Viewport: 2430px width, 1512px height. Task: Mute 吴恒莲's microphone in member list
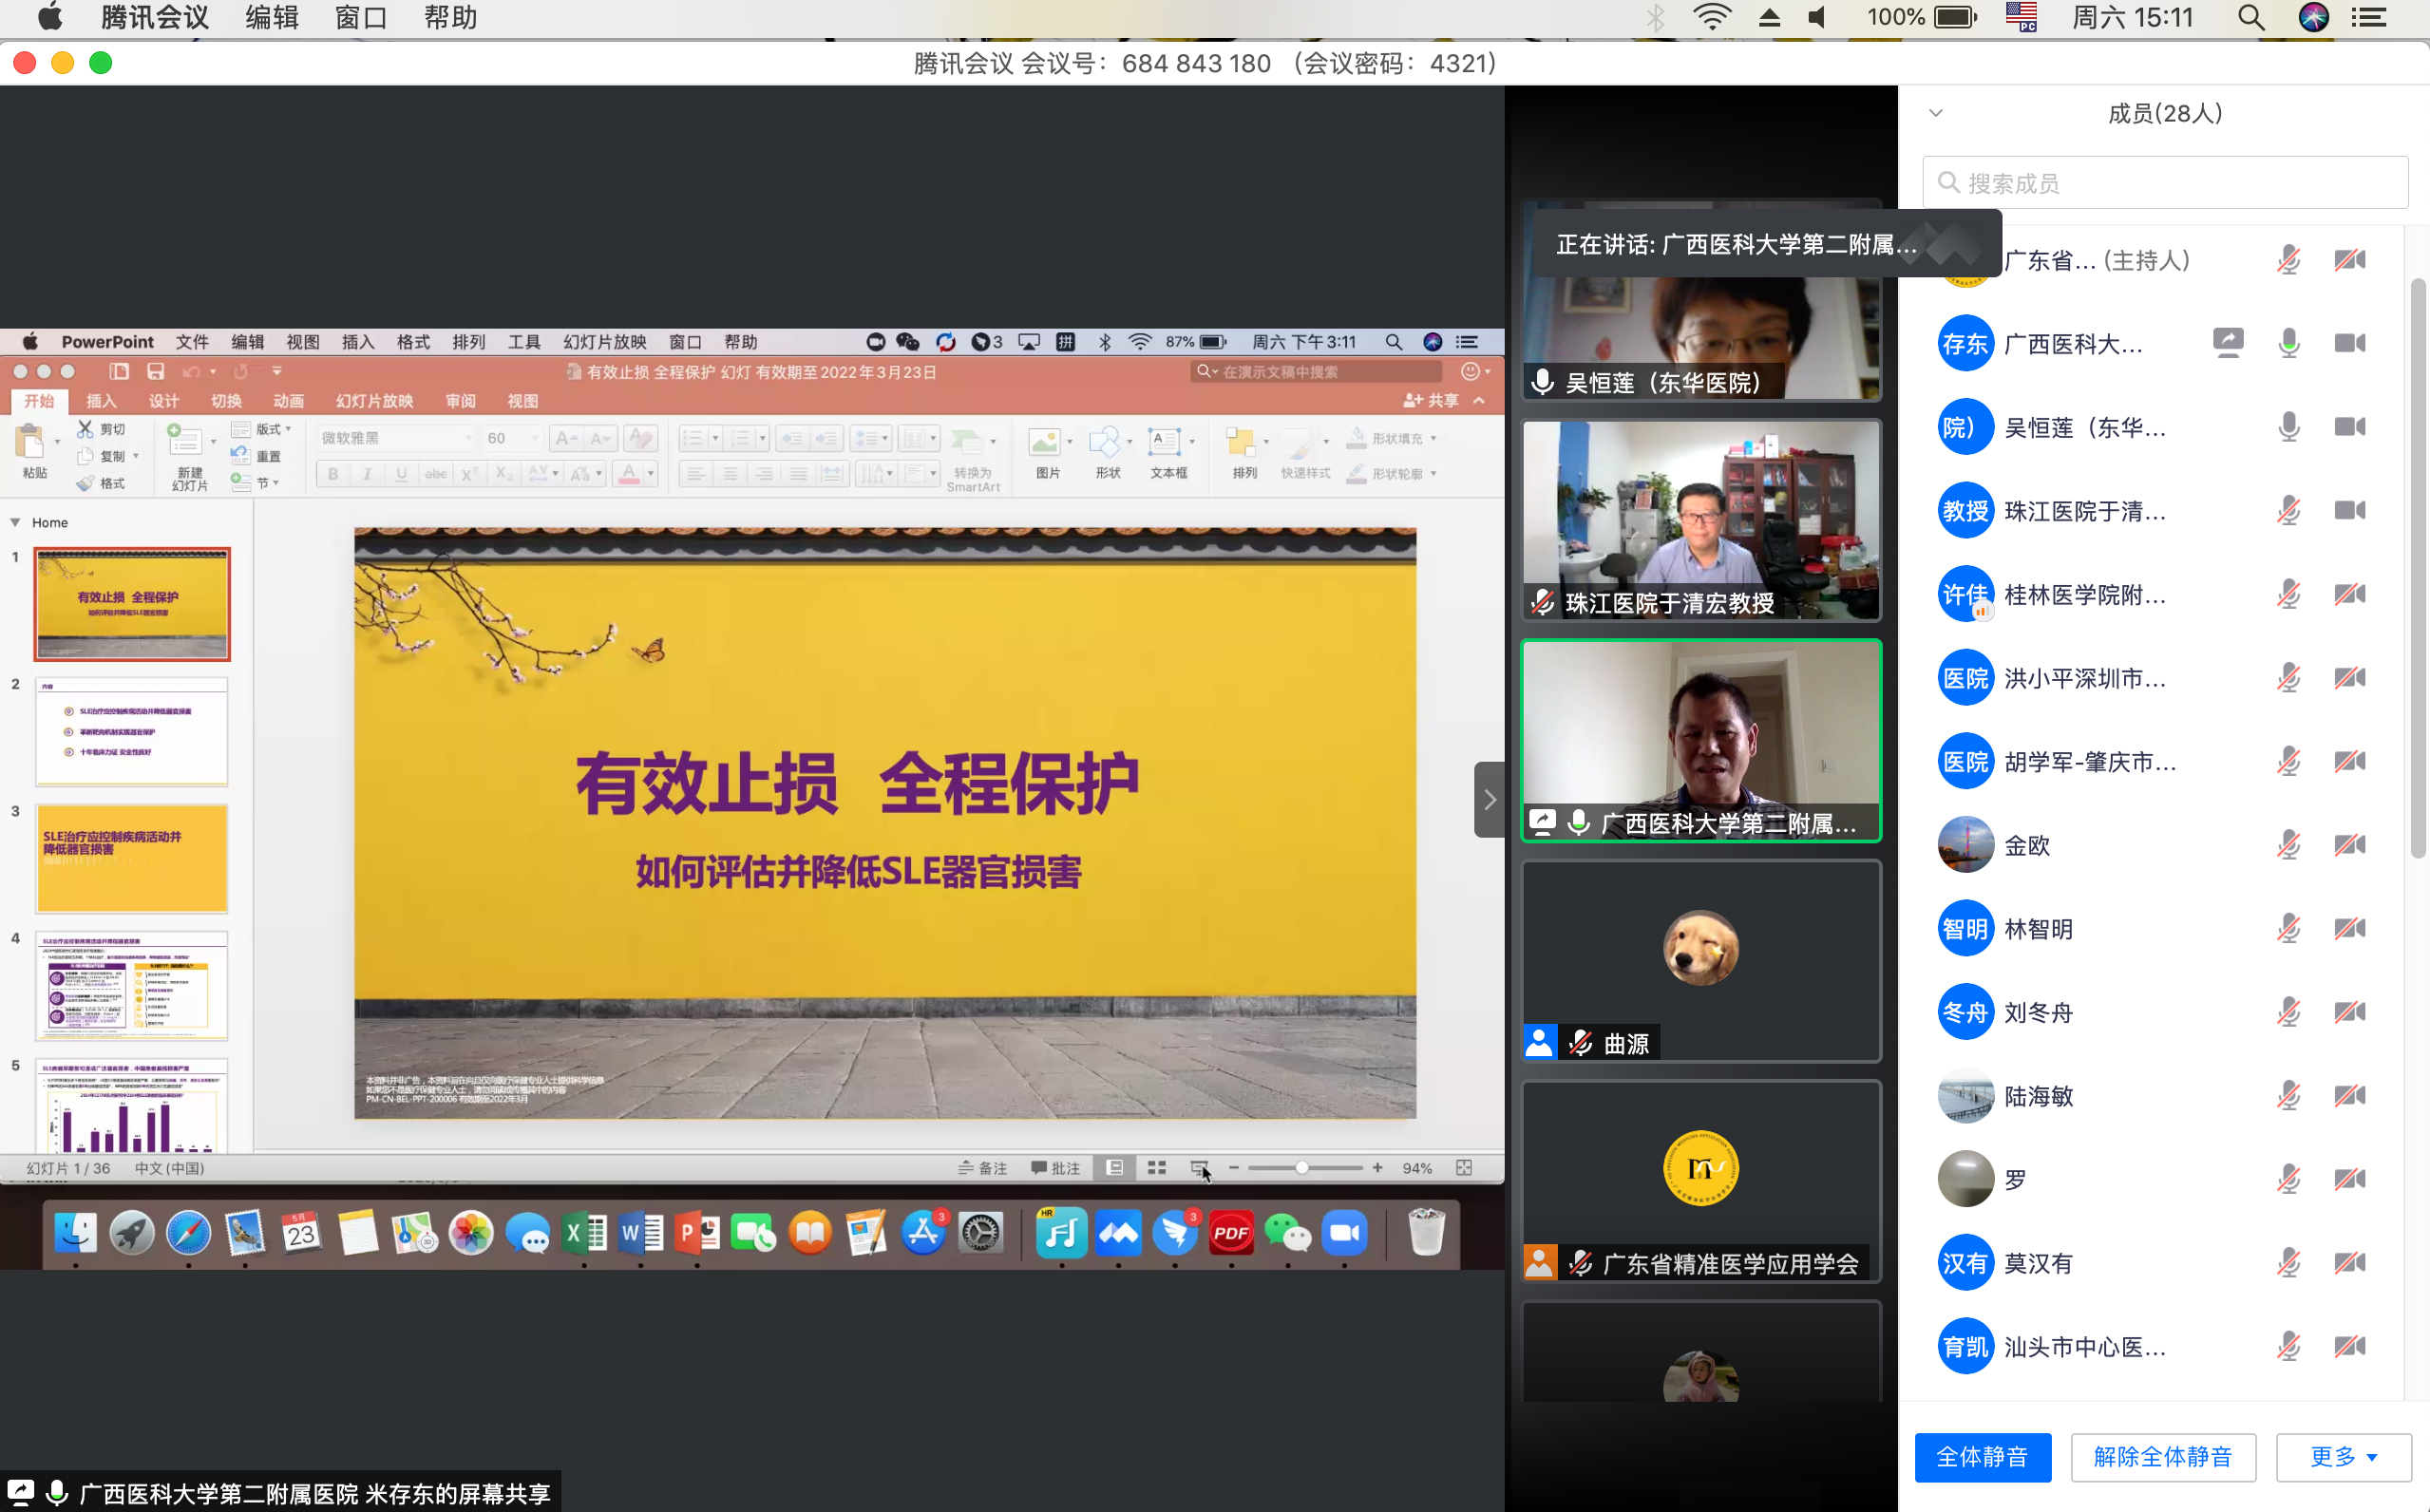(x=2289, y=426)
